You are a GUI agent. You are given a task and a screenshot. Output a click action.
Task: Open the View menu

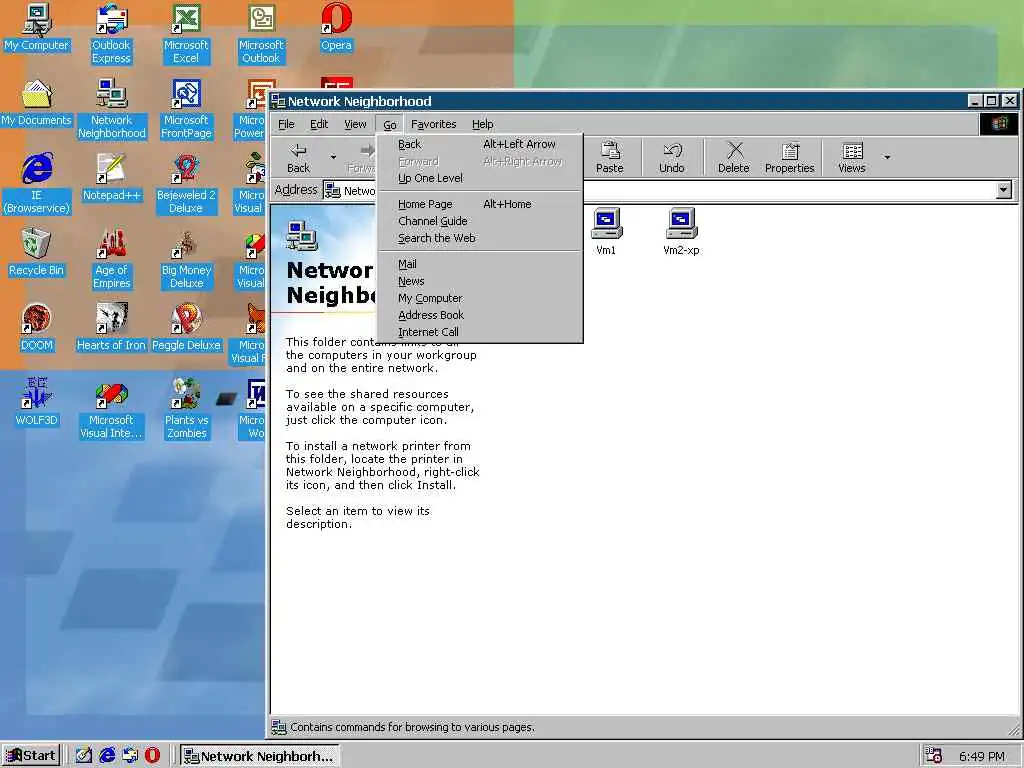355,124
